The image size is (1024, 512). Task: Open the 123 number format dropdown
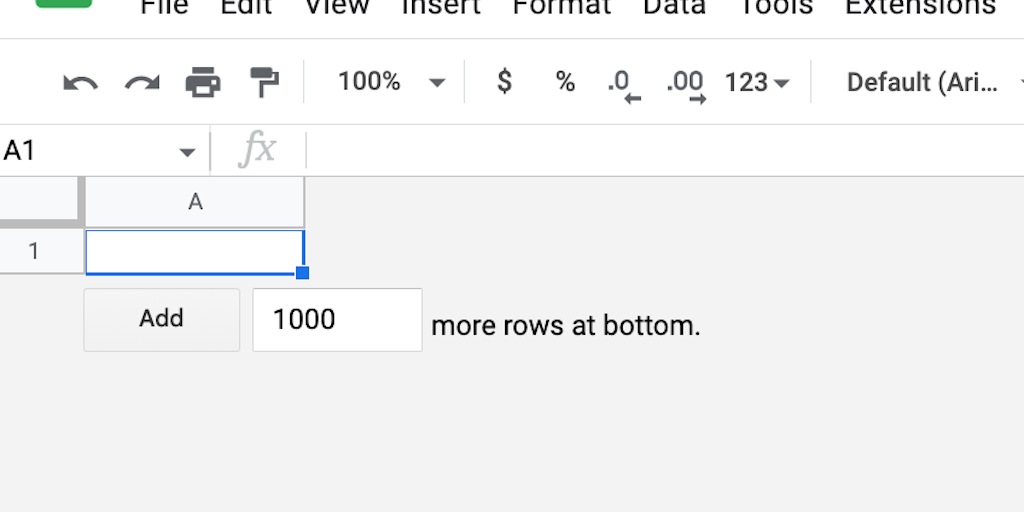pyautogui.click(x=757, y=82)
